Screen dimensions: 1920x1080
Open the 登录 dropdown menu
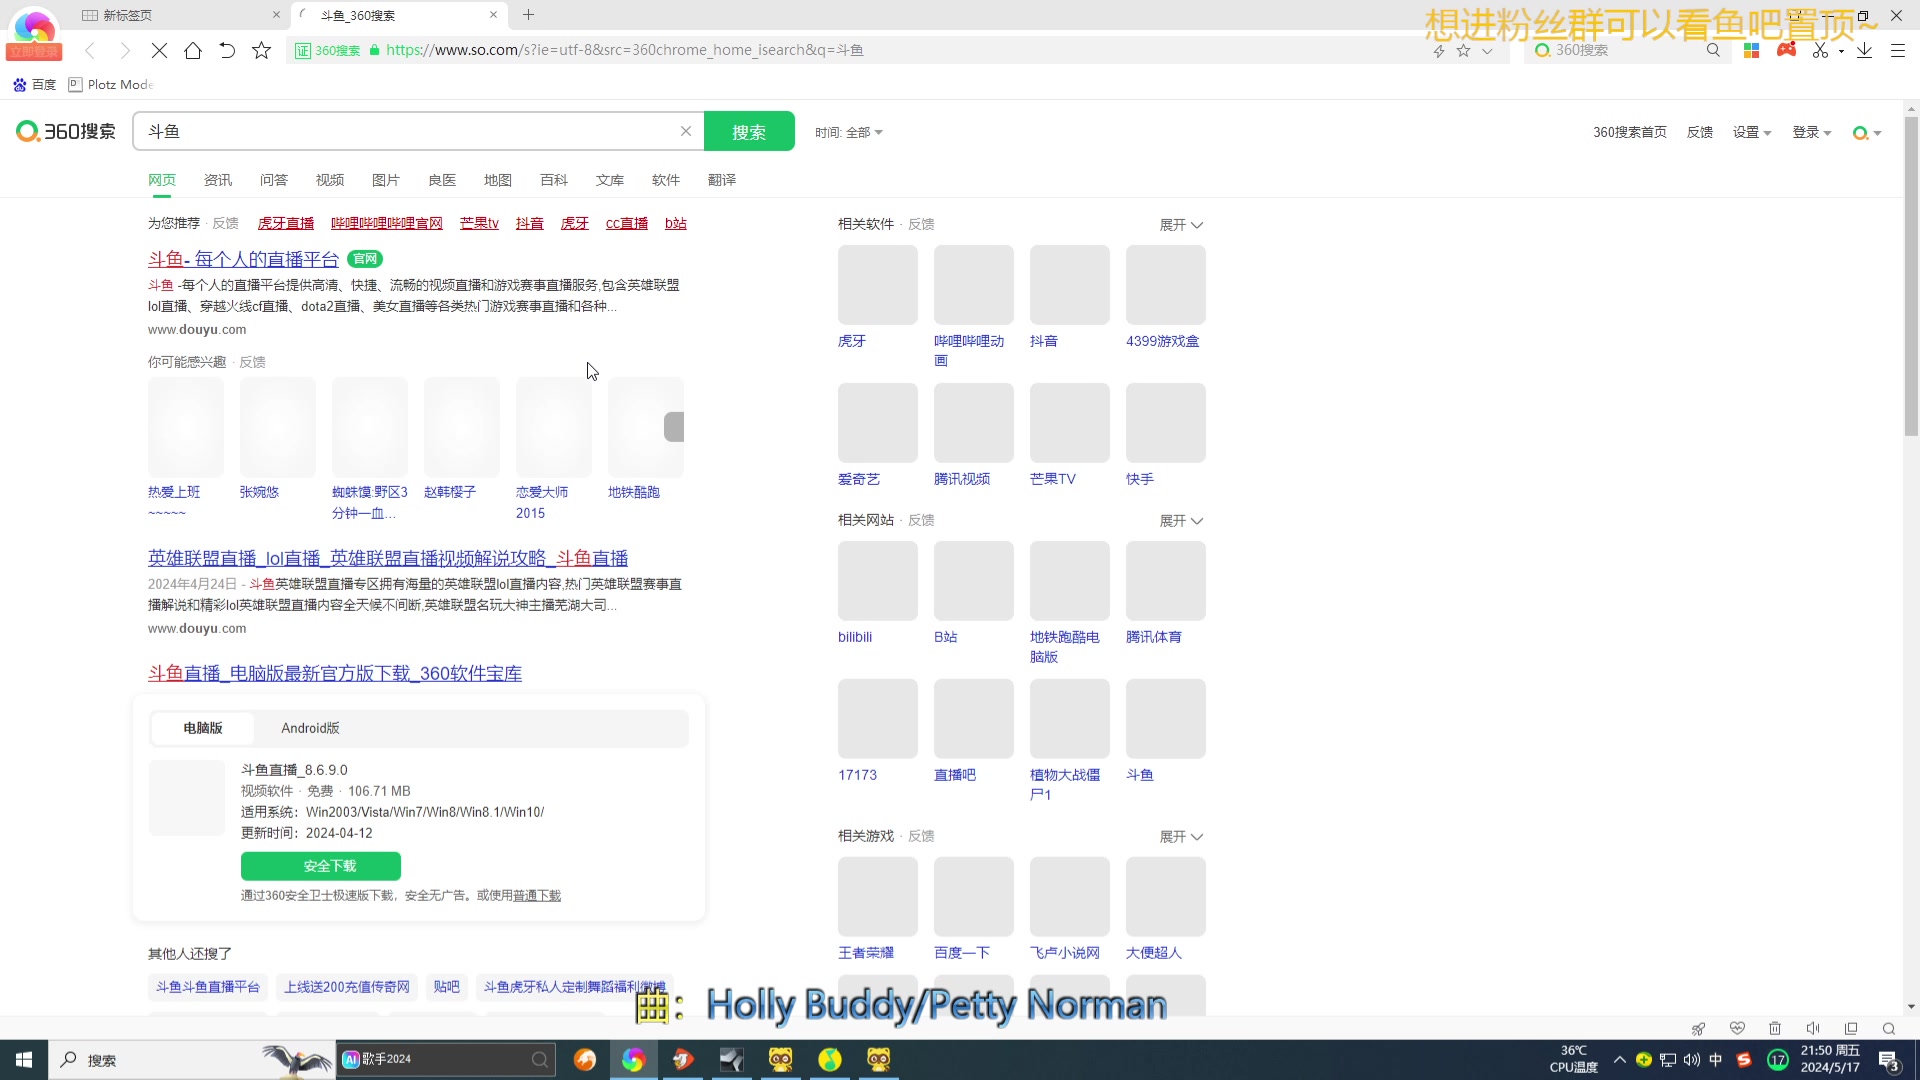point(1811,132)
